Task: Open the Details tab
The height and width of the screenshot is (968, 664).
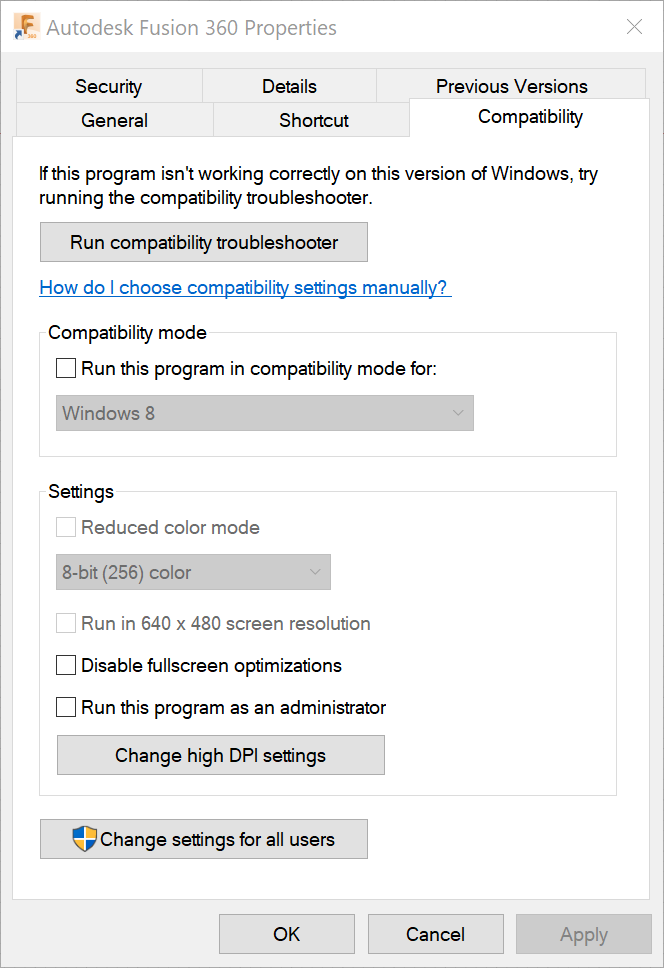Action: pyautogui.click(x=289, y=86)
